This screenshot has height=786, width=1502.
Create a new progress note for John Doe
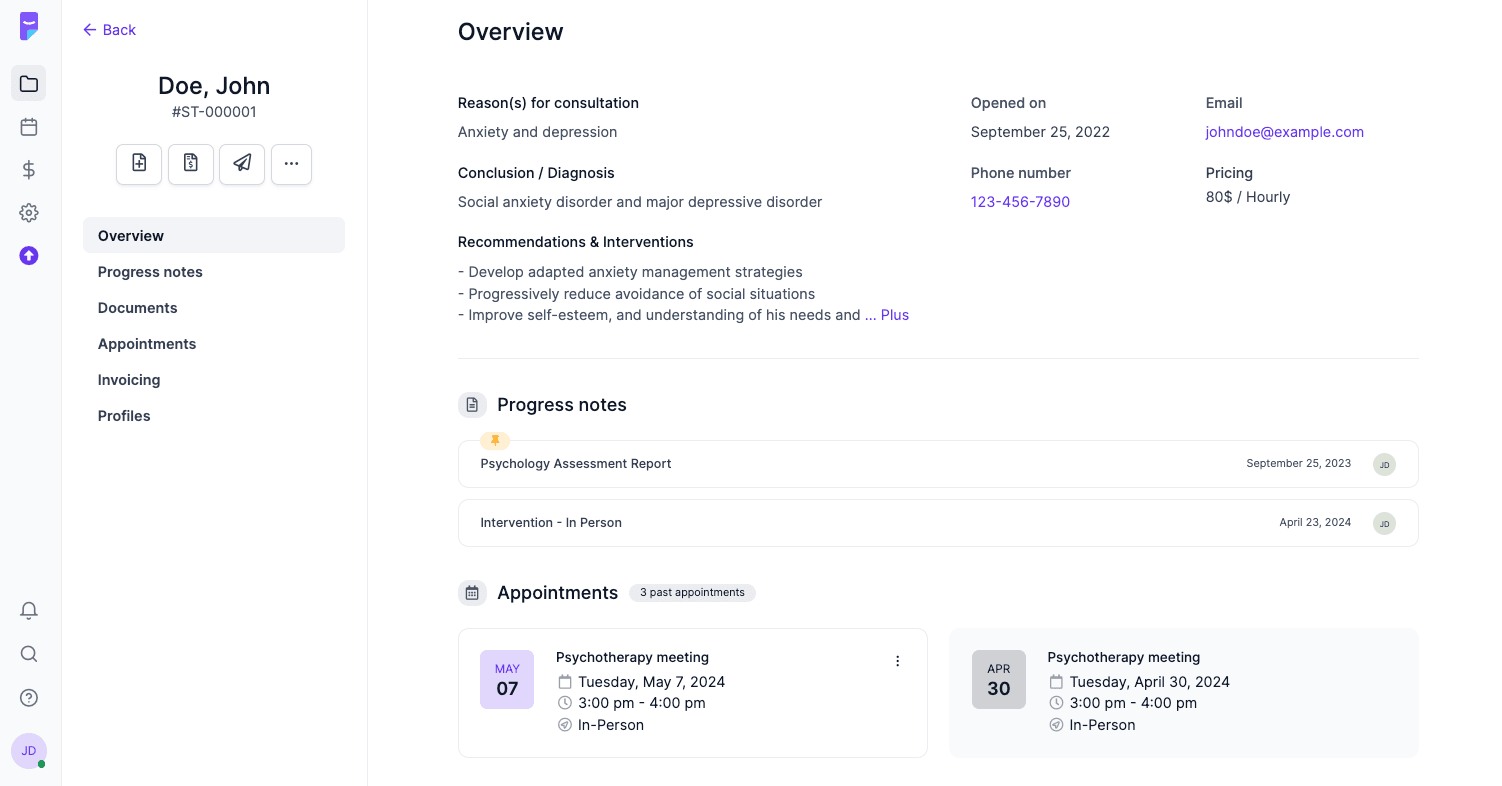(139, 164)
